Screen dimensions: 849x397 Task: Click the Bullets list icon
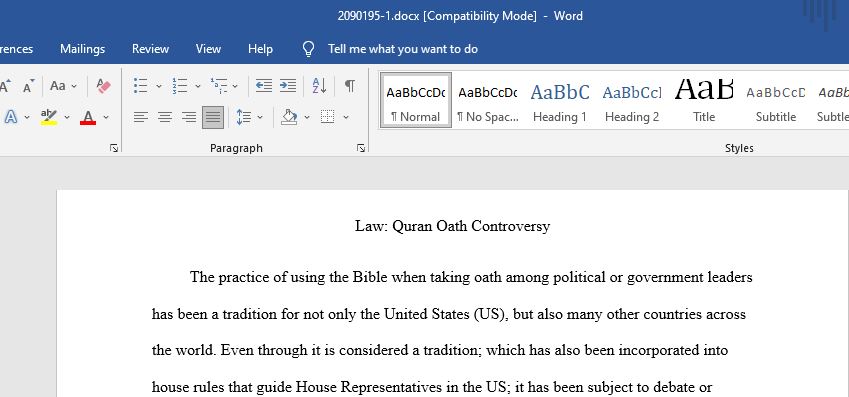(140, 86)
